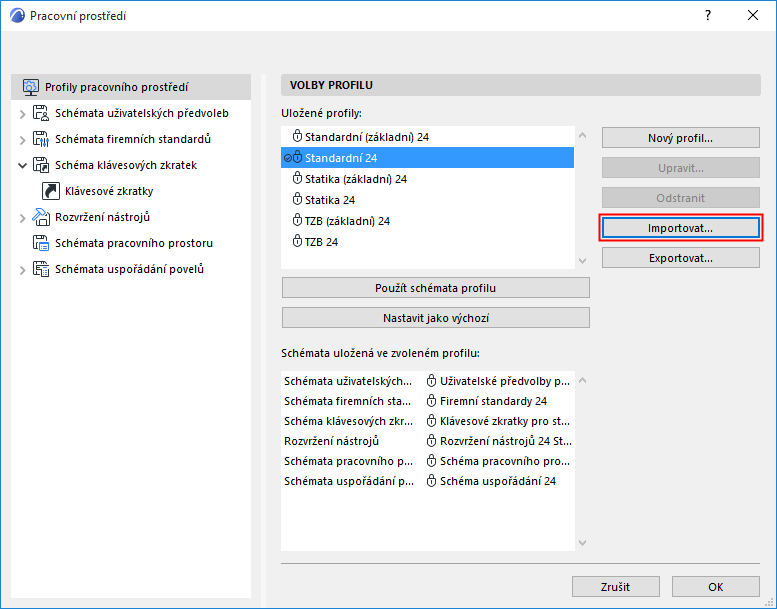Image resolution: width=777 pixels, height=609 pixels.
Task: Click Uživatelské předvolby p... scheme entry
Action: (504, 381)
